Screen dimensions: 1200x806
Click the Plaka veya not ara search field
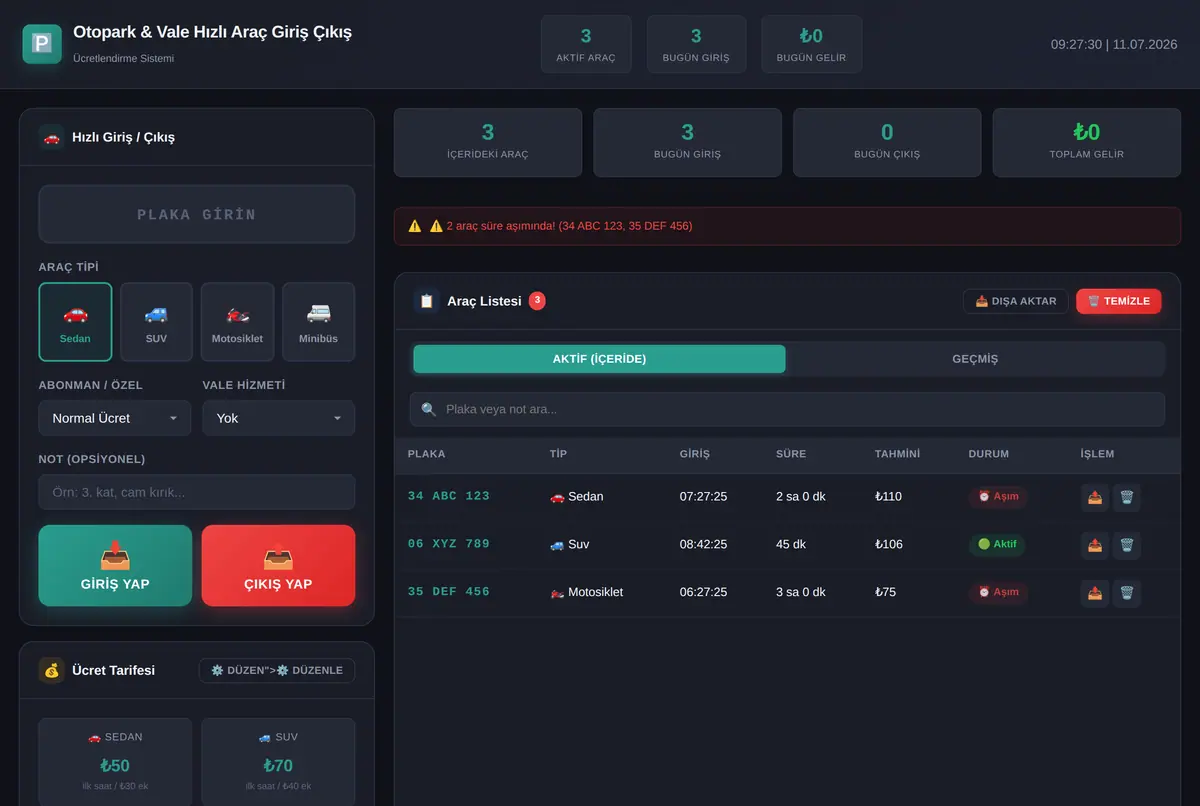(787, 409)
